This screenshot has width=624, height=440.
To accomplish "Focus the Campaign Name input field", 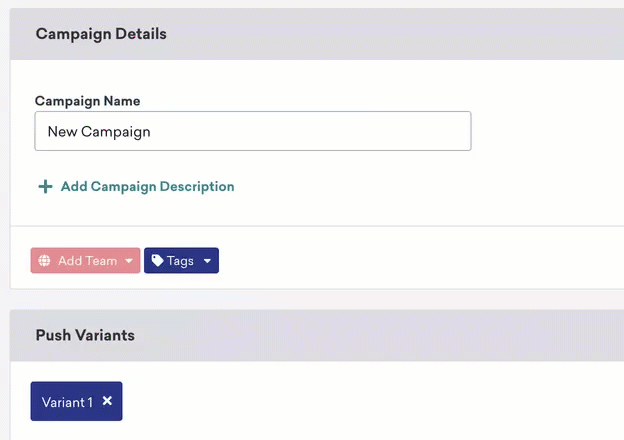I will point(253,131).
